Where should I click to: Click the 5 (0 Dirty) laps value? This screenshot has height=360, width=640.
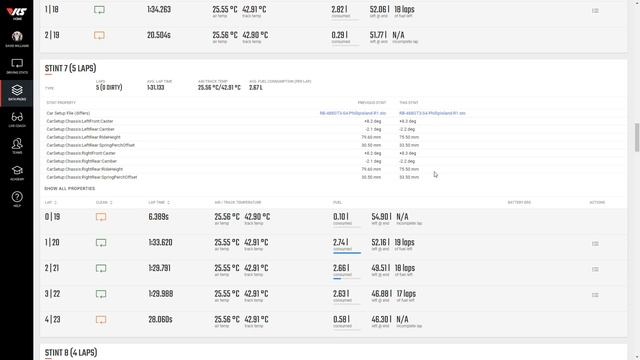point(109,88)
